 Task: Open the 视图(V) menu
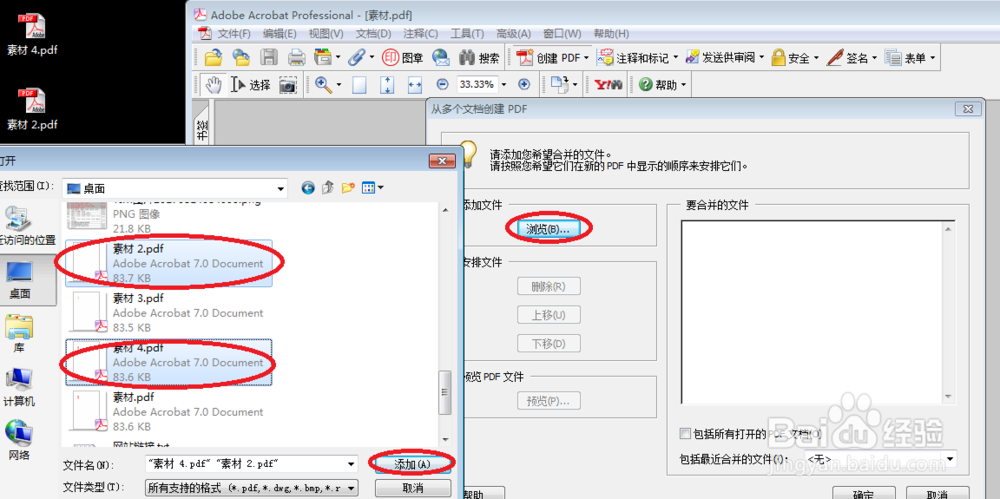click(x=326, y=34)
